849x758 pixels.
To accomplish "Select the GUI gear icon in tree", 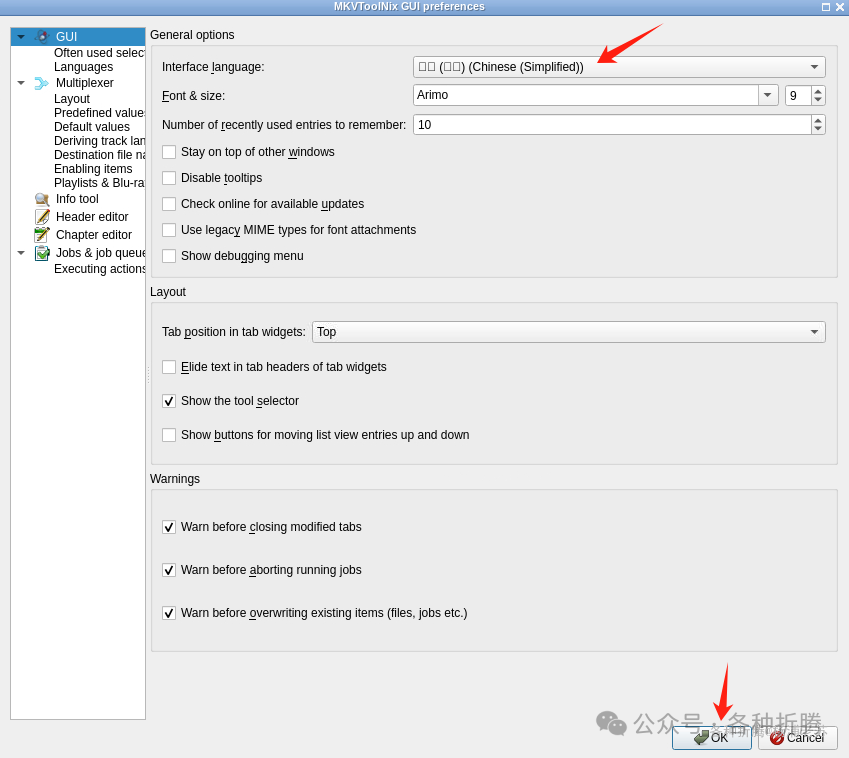I will [x=42, y=36].
